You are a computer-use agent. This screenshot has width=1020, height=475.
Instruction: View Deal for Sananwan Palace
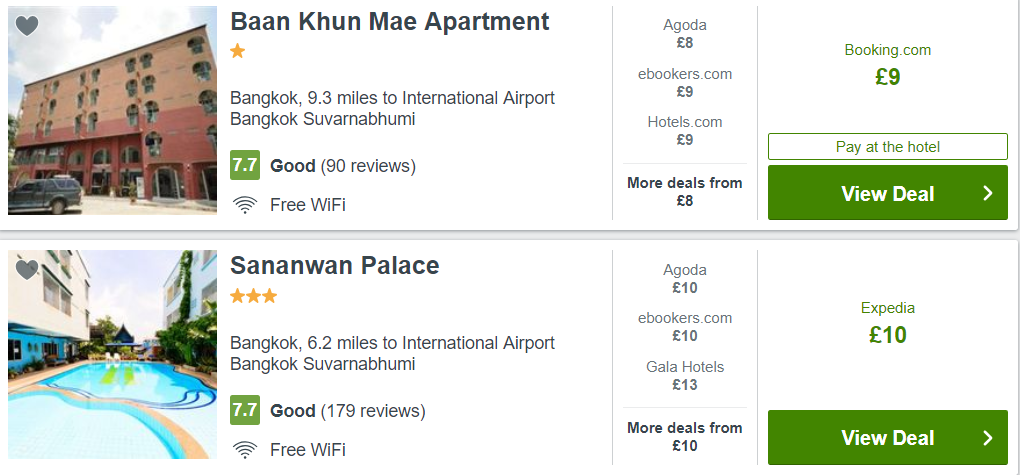pyautogui.click(x=887, y=437)
